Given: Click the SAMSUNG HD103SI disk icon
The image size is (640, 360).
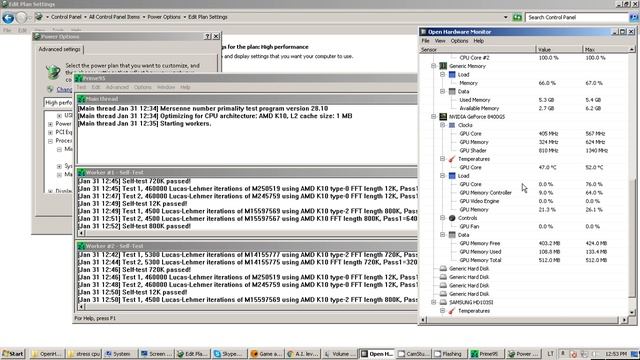Looking at the screenshot, I should (x=443, y=302).
